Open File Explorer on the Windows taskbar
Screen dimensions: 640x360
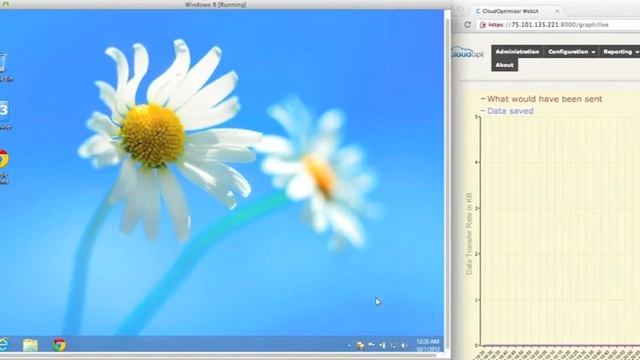(x=31, y=345)
